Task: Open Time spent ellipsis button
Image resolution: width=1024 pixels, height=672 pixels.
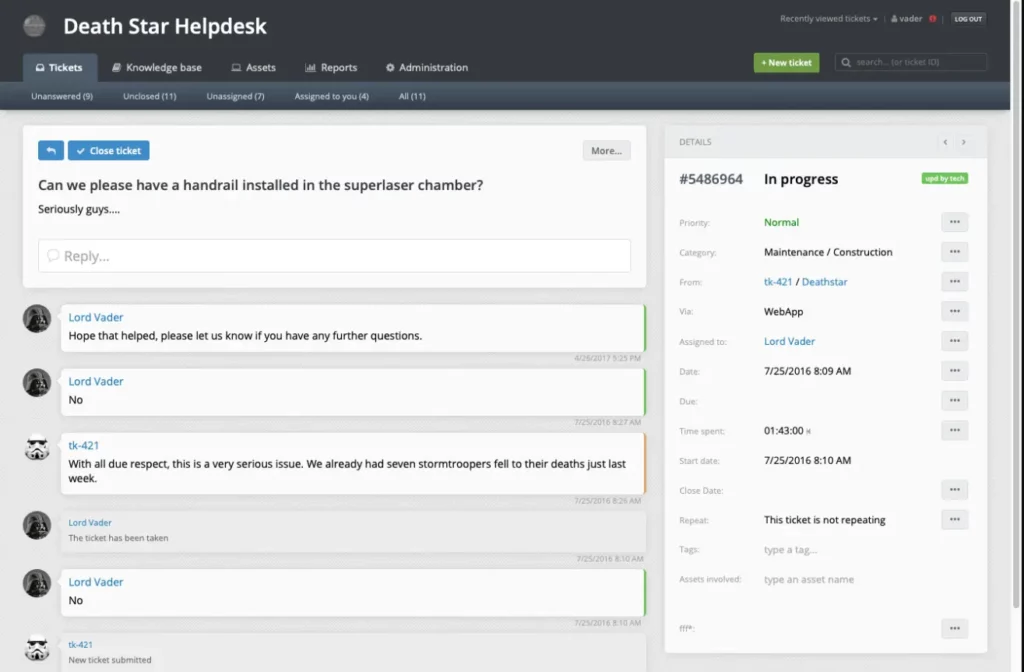Action: [x=955, y=430]
